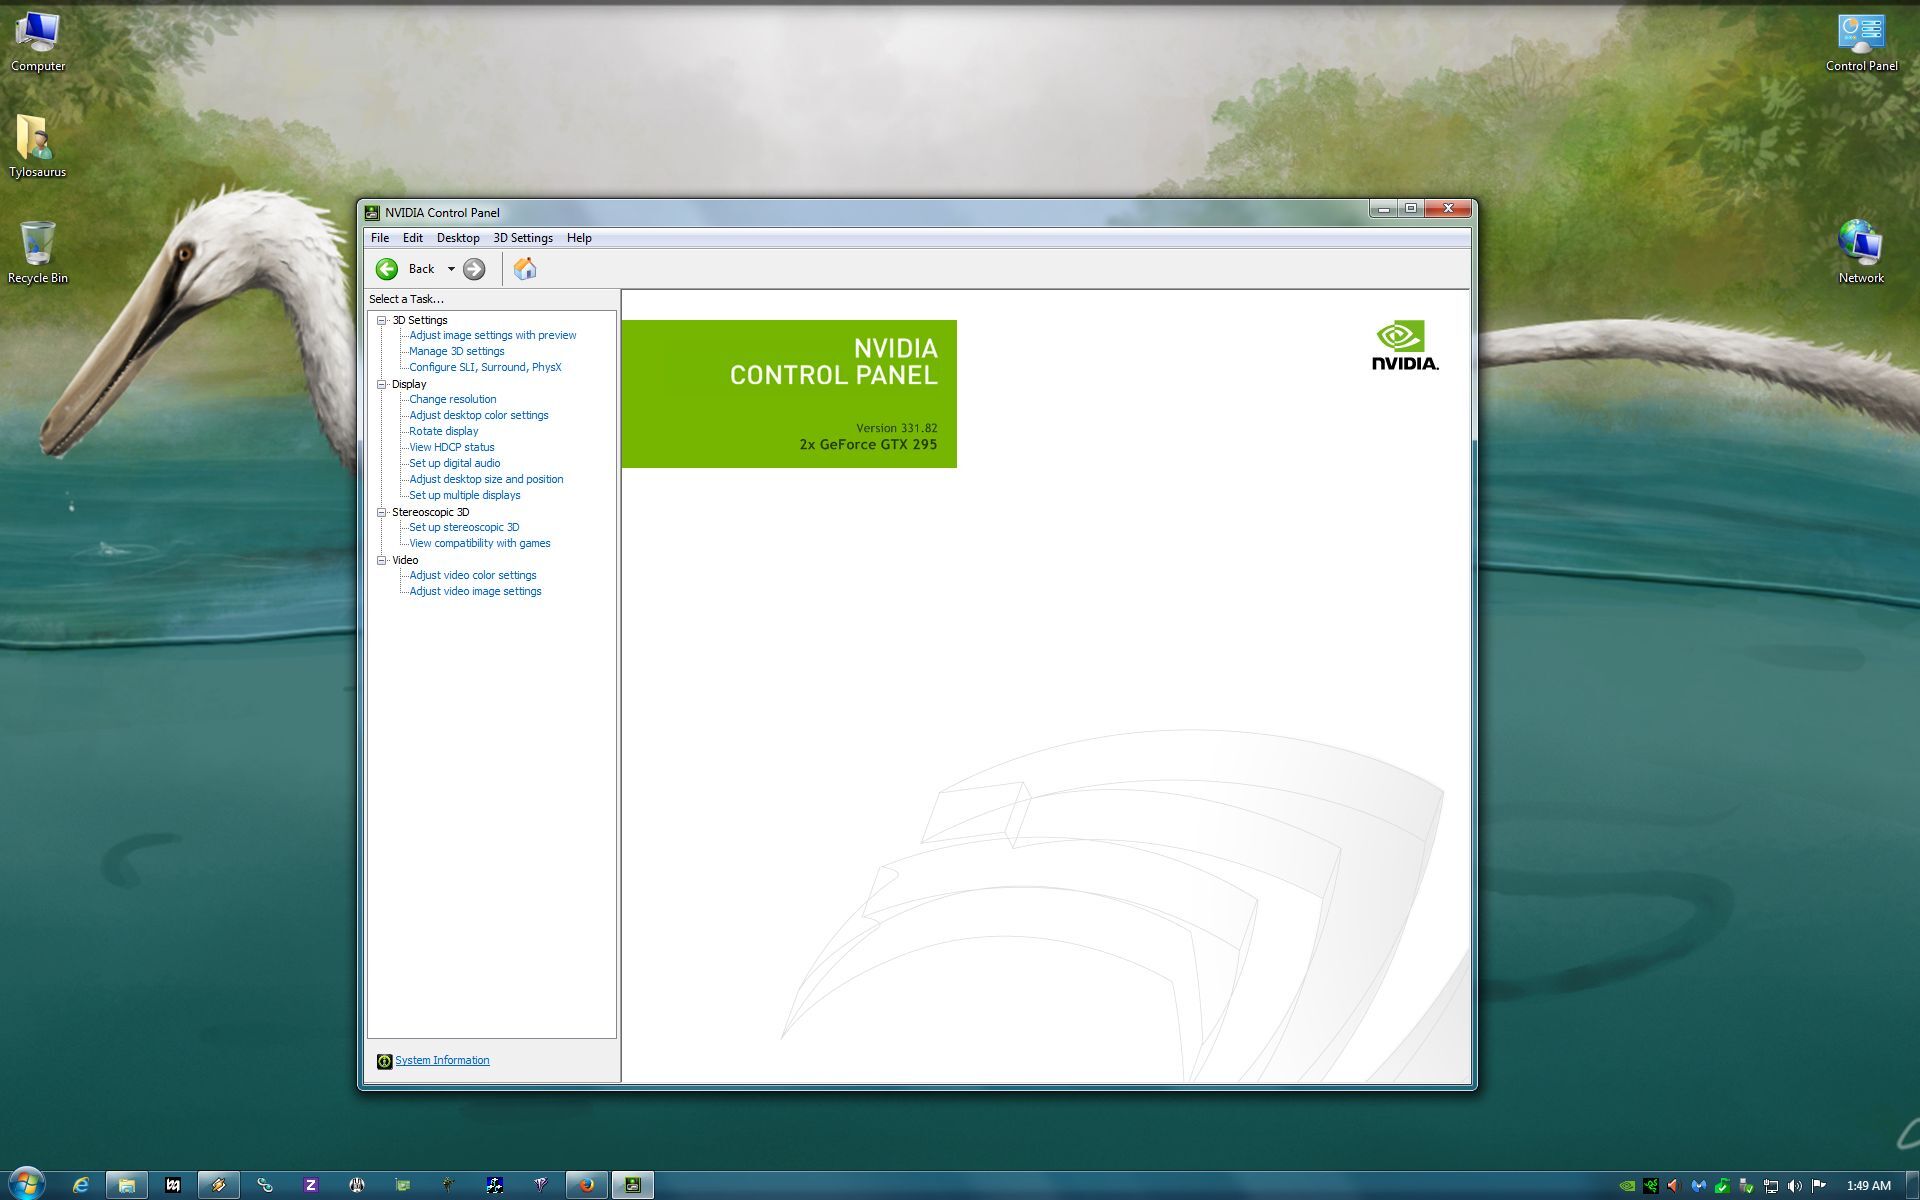Click the Show Desktop button
This screenshot has width=1920, height=1200.
(1912, 1185)
